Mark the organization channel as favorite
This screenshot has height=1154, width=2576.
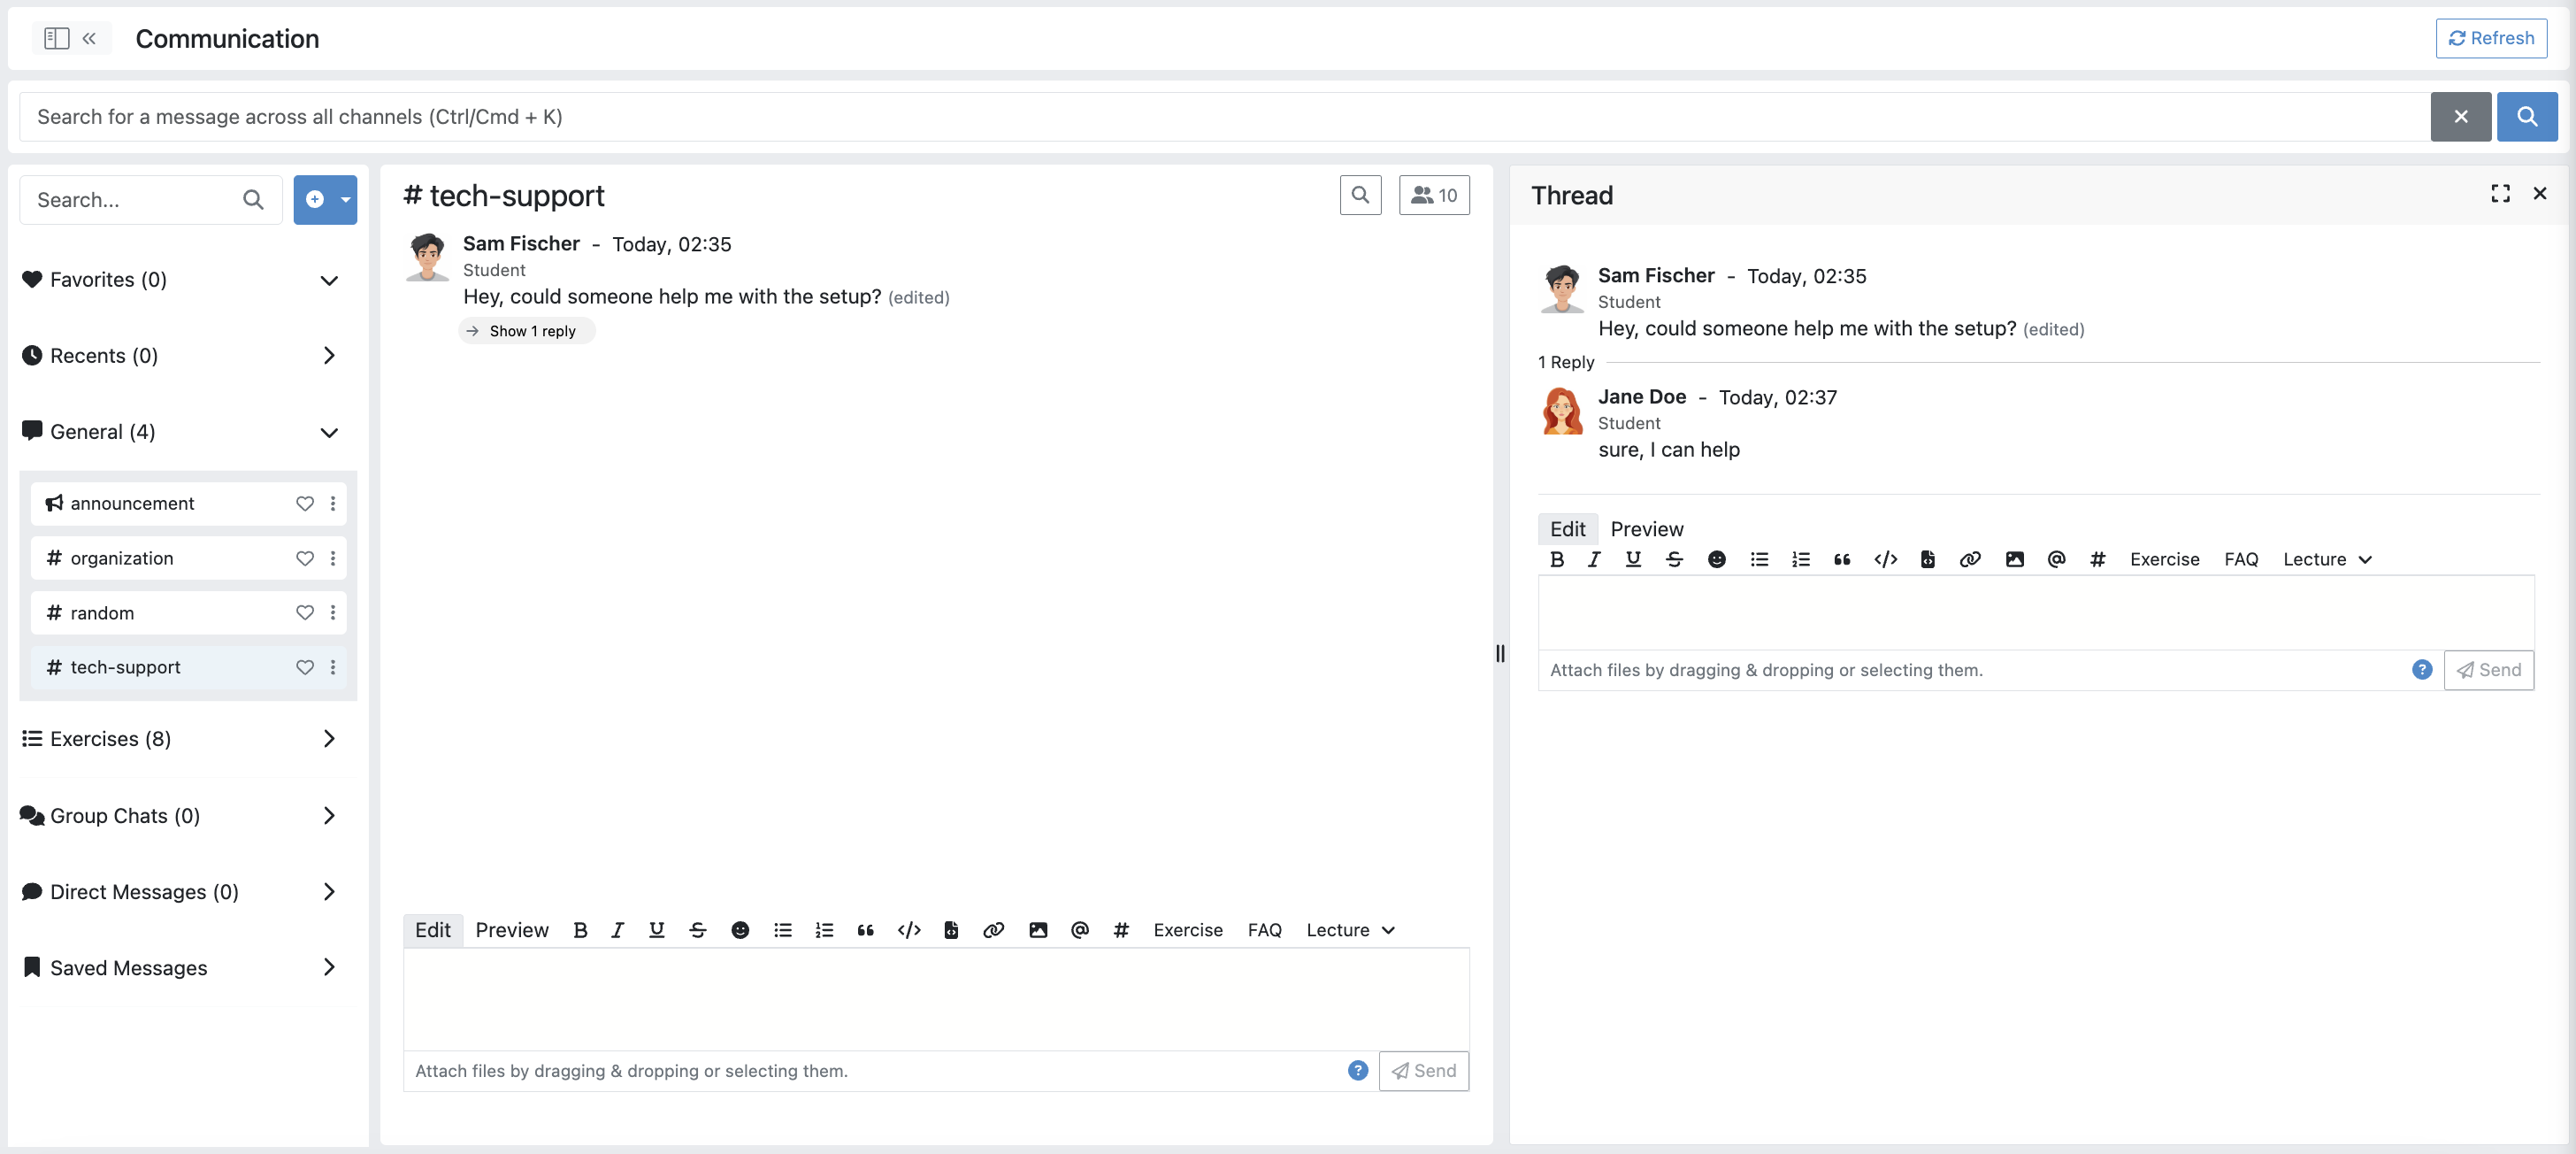[x=305, y=558]
